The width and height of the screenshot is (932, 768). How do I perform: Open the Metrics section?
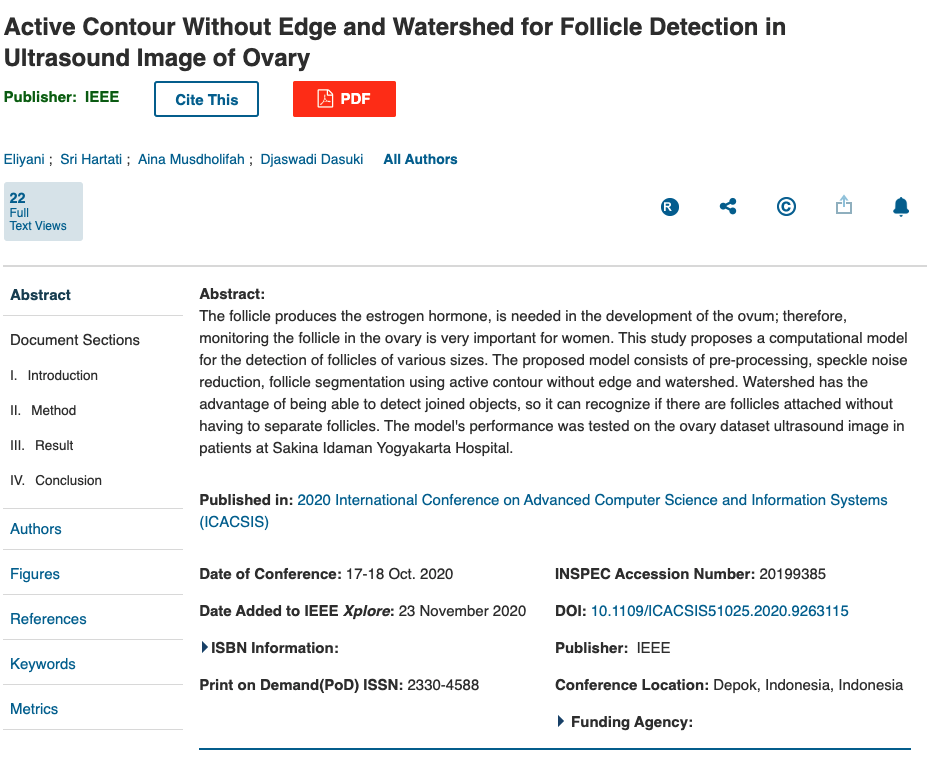coord(34,708)
